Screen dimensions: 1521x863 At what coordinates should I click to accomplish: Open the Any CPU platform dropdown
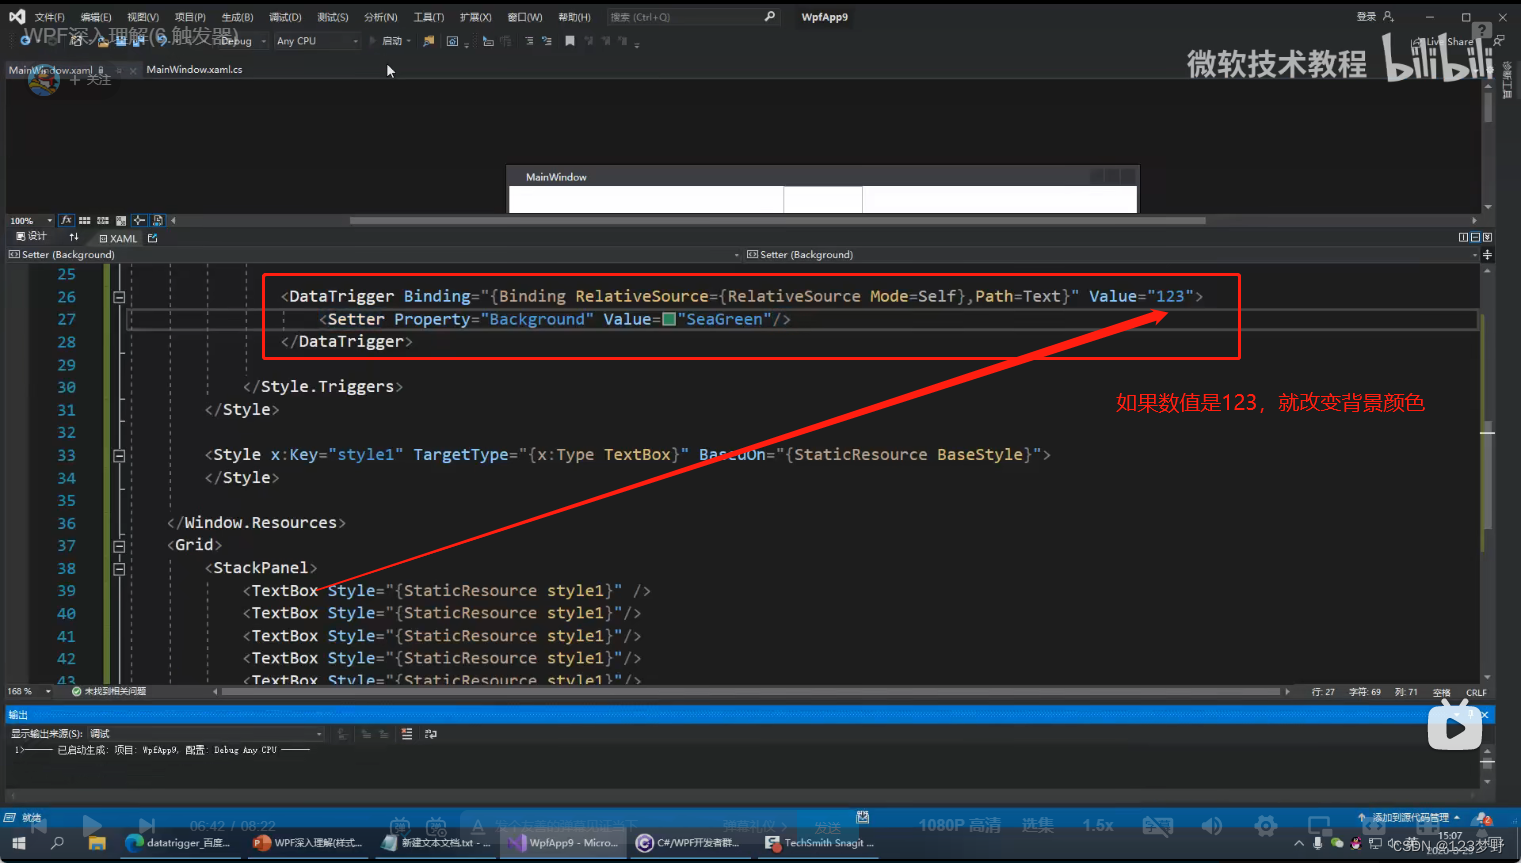coord(317,41)
